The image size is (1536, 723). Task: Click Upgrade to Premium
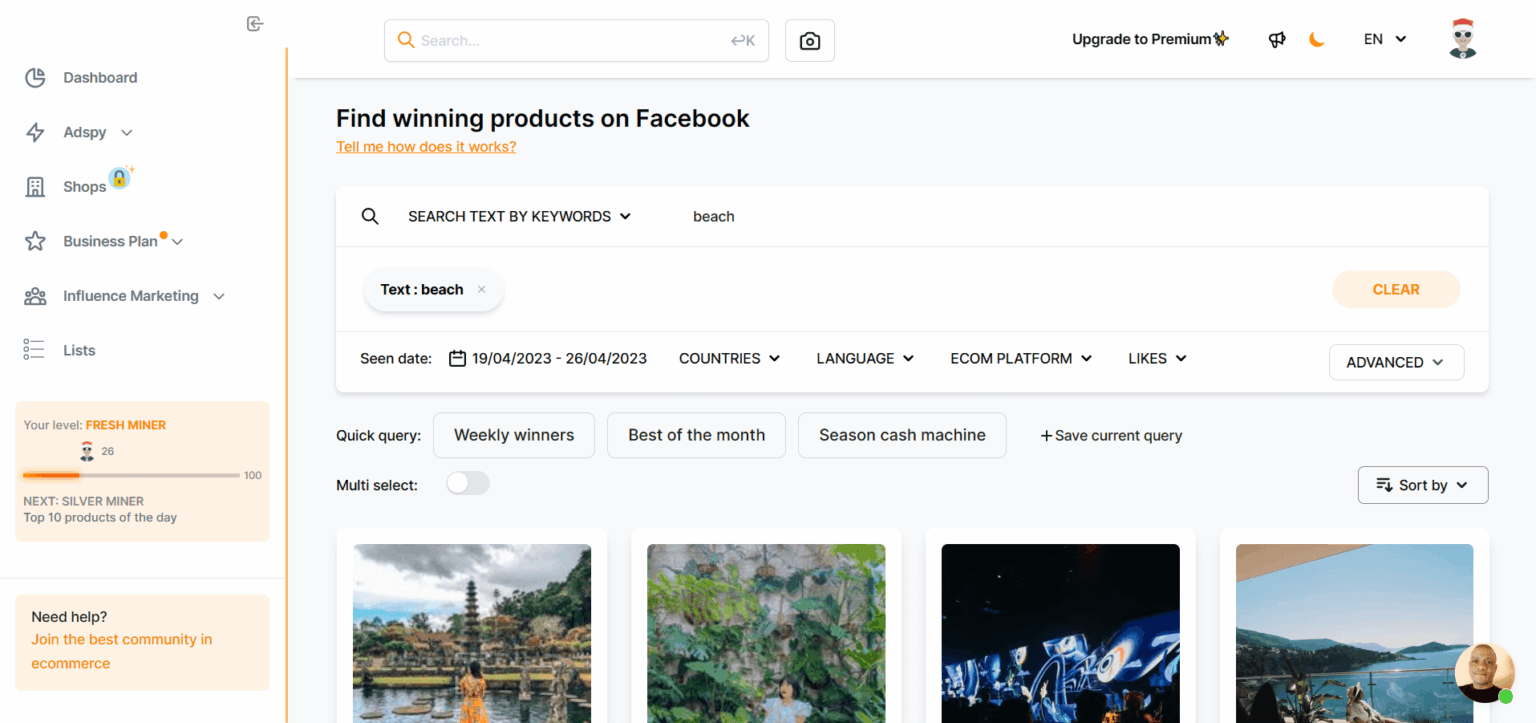click(x=1150, y=39)
